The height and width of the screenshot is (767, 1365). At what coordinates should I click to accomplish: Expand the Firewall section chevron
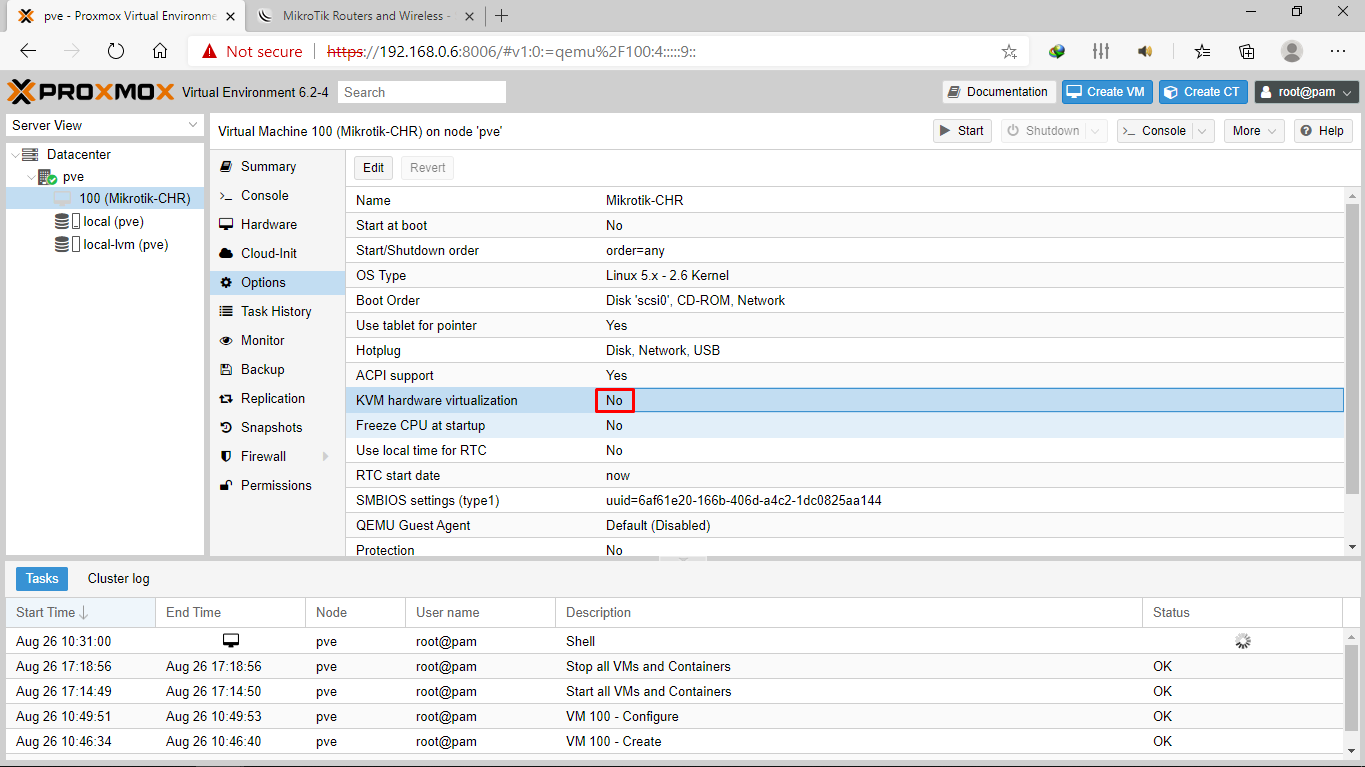(x=327, y=456)
